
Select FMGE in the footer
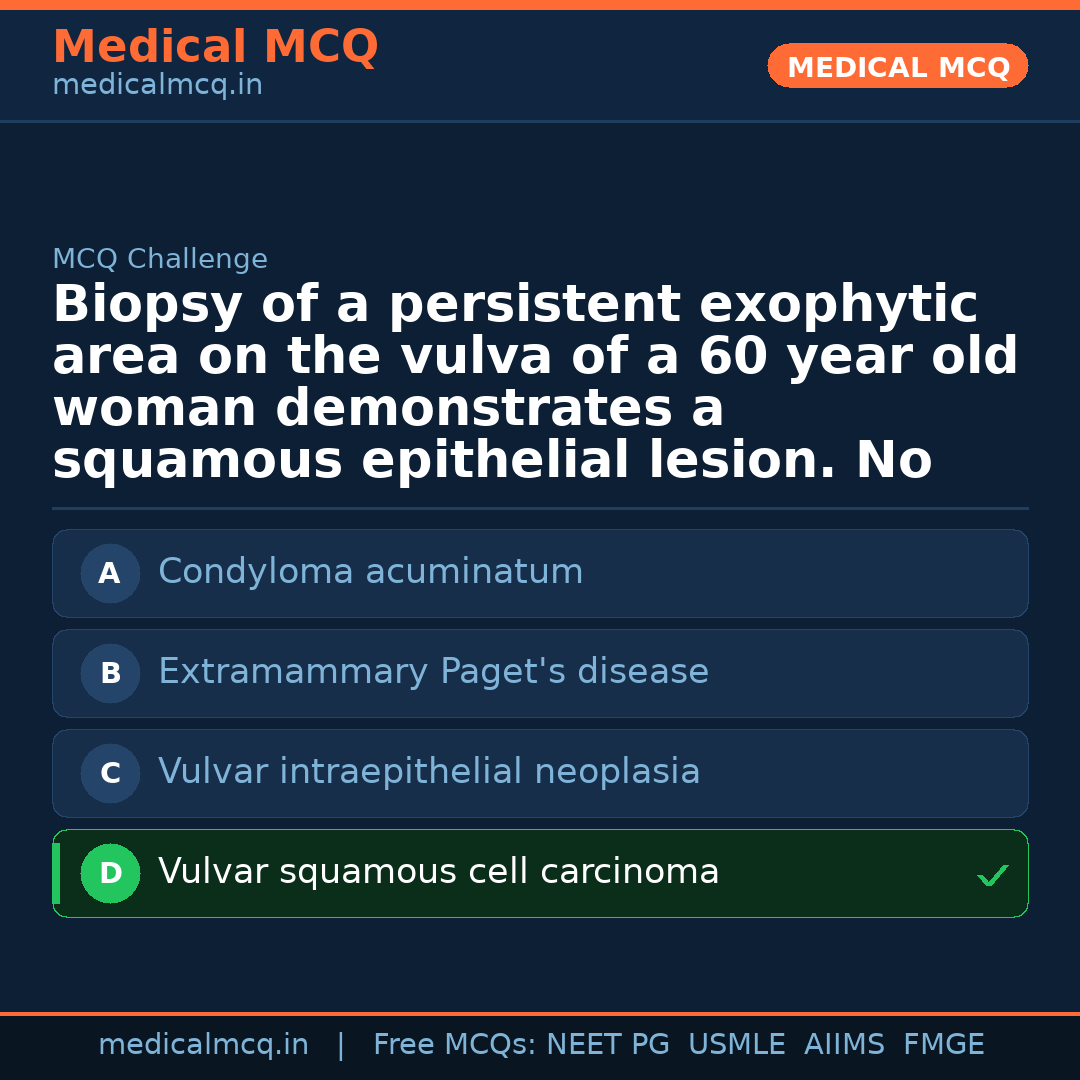coord(944,1045)
